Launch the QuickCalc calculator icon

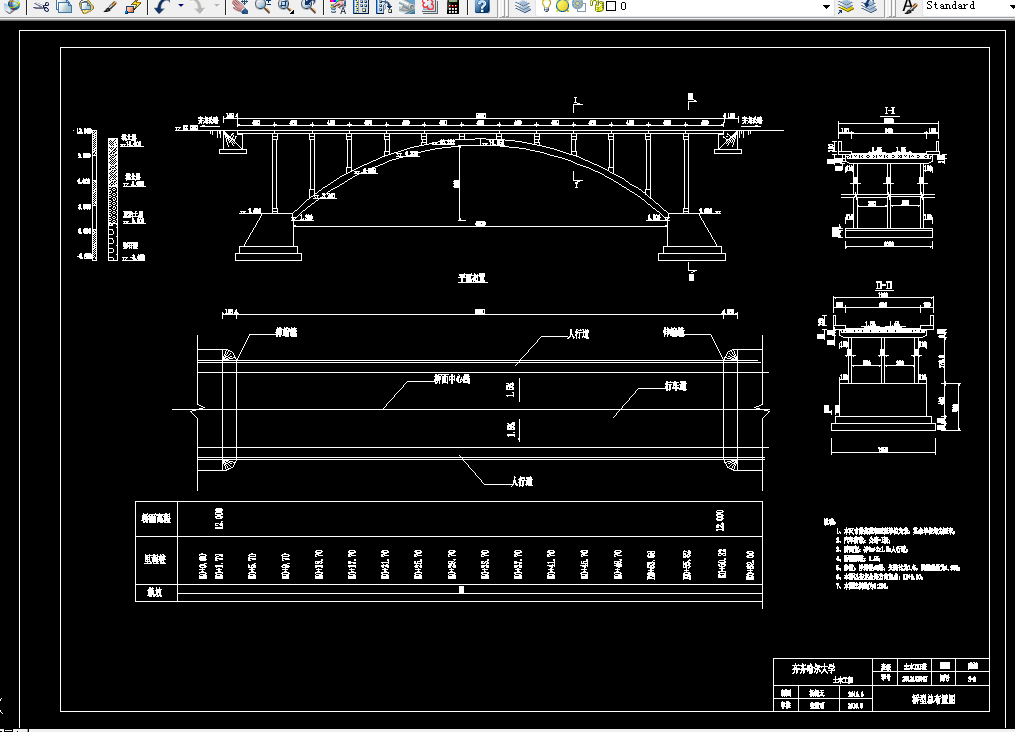pyautogui.click(x=453, y=6)
